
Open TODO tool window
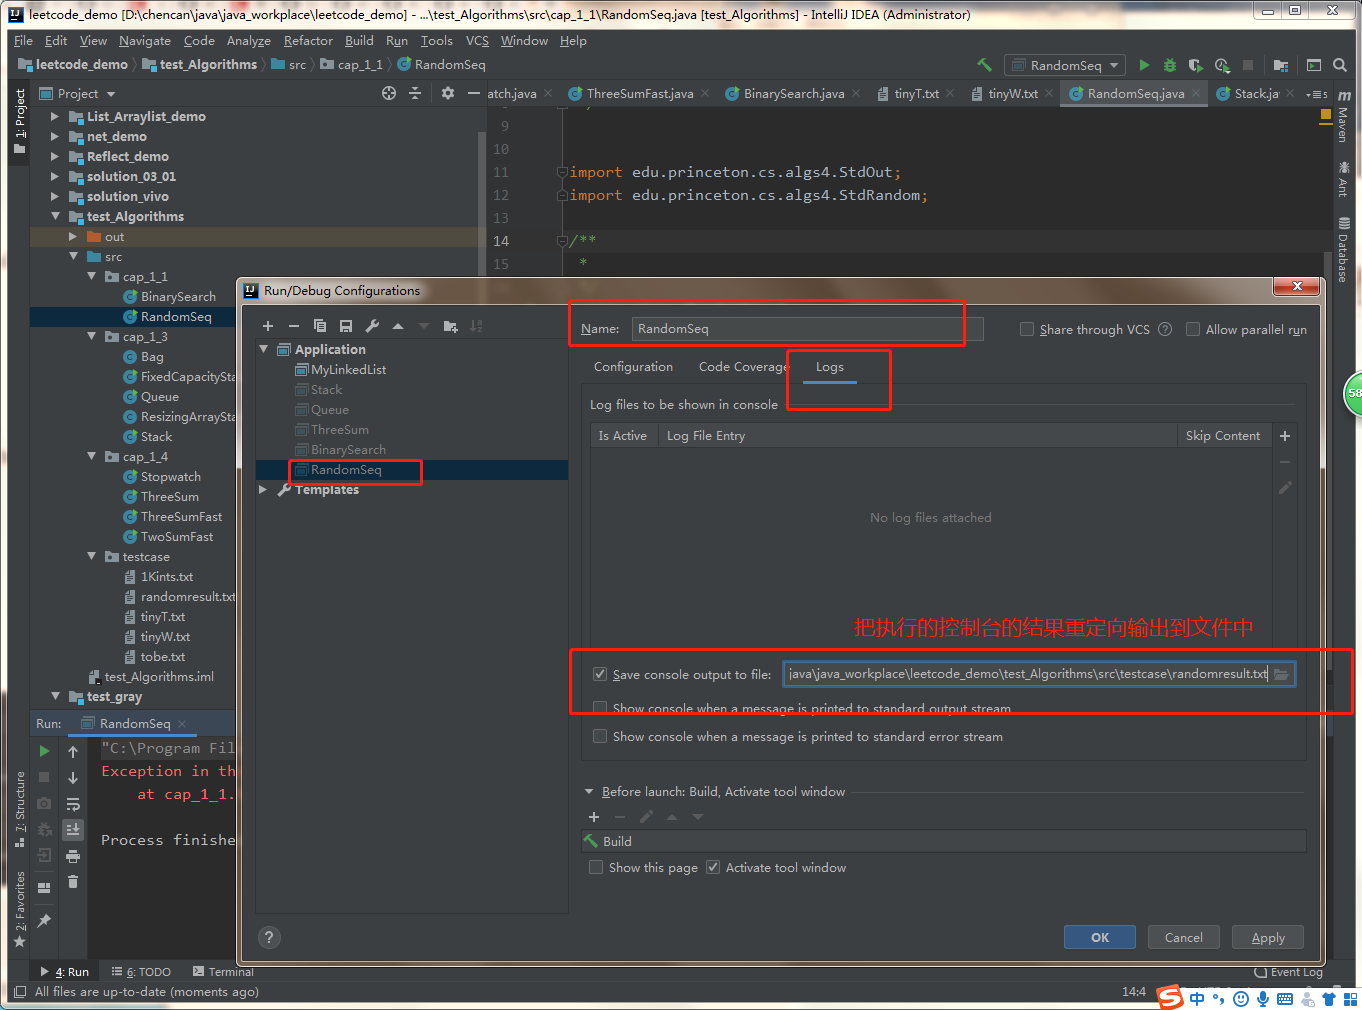[x=141, y=972]
